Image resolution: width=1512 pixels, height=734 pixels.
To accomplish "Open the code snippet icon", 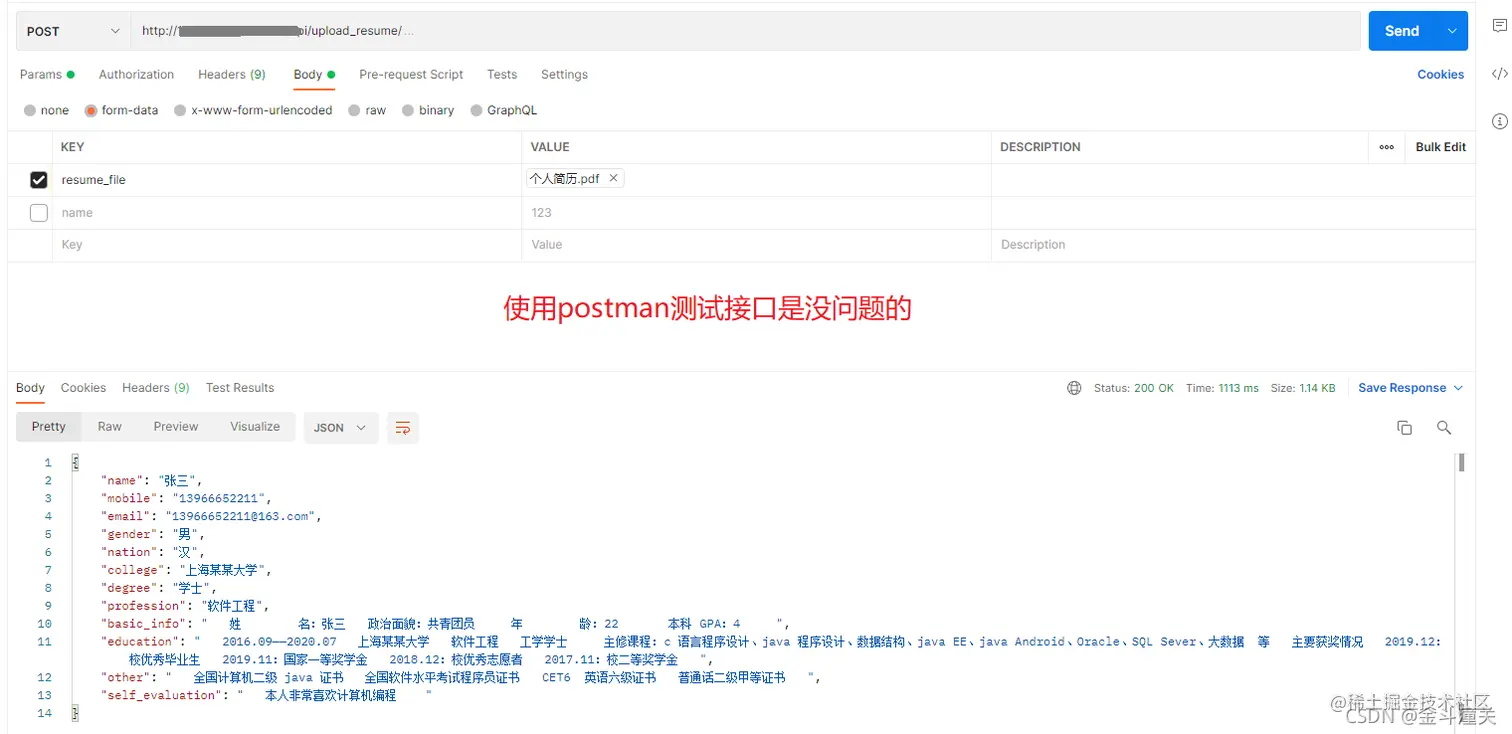I will coord(1499,74).
